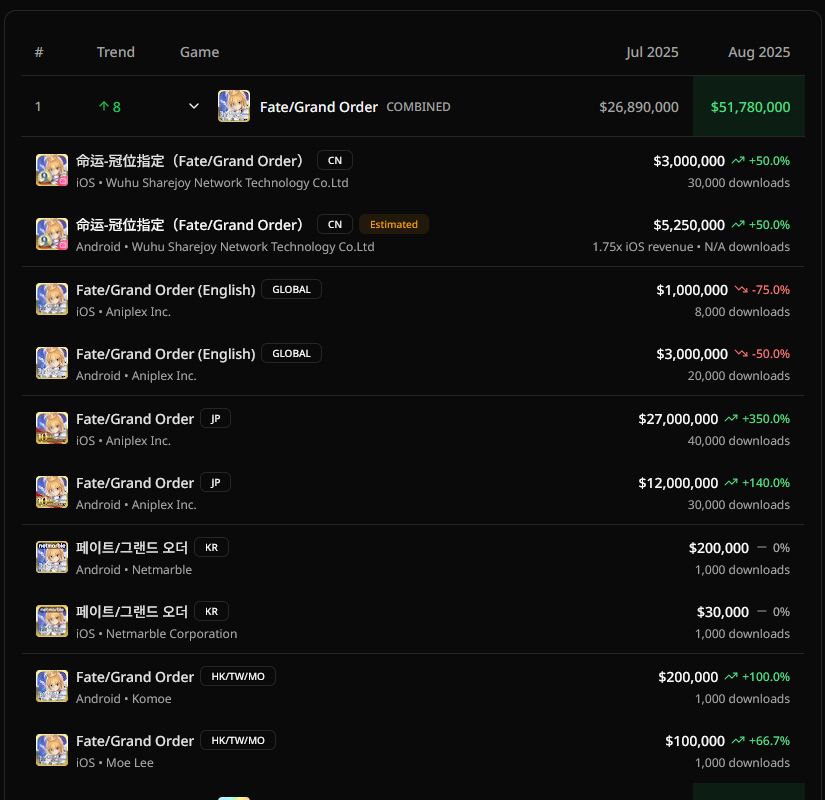Open the Moe Lee iOS app icon

pos(52,750)
